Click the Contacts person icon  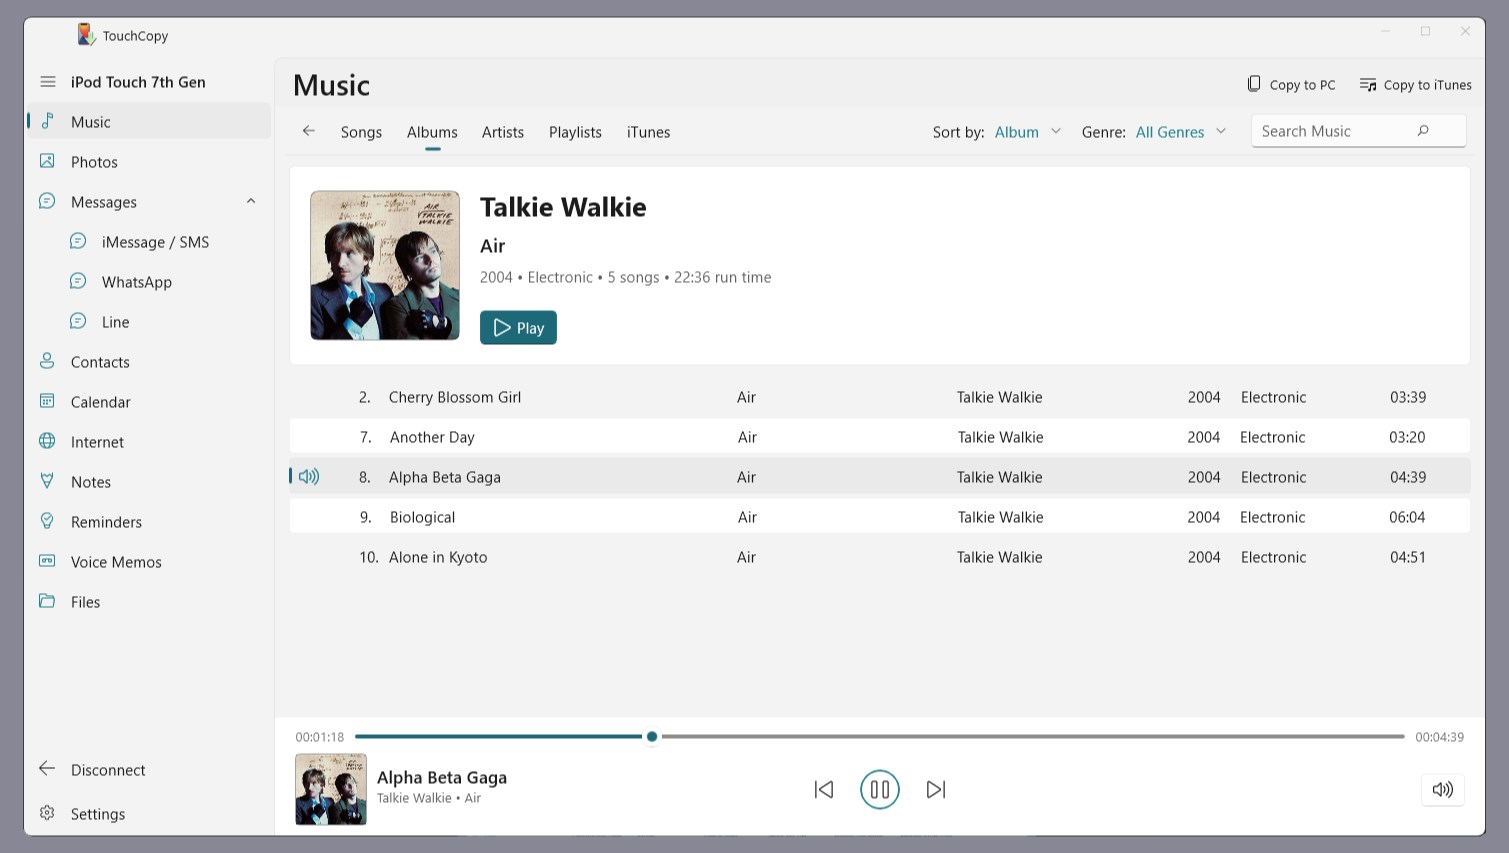(x=47, y=361)
